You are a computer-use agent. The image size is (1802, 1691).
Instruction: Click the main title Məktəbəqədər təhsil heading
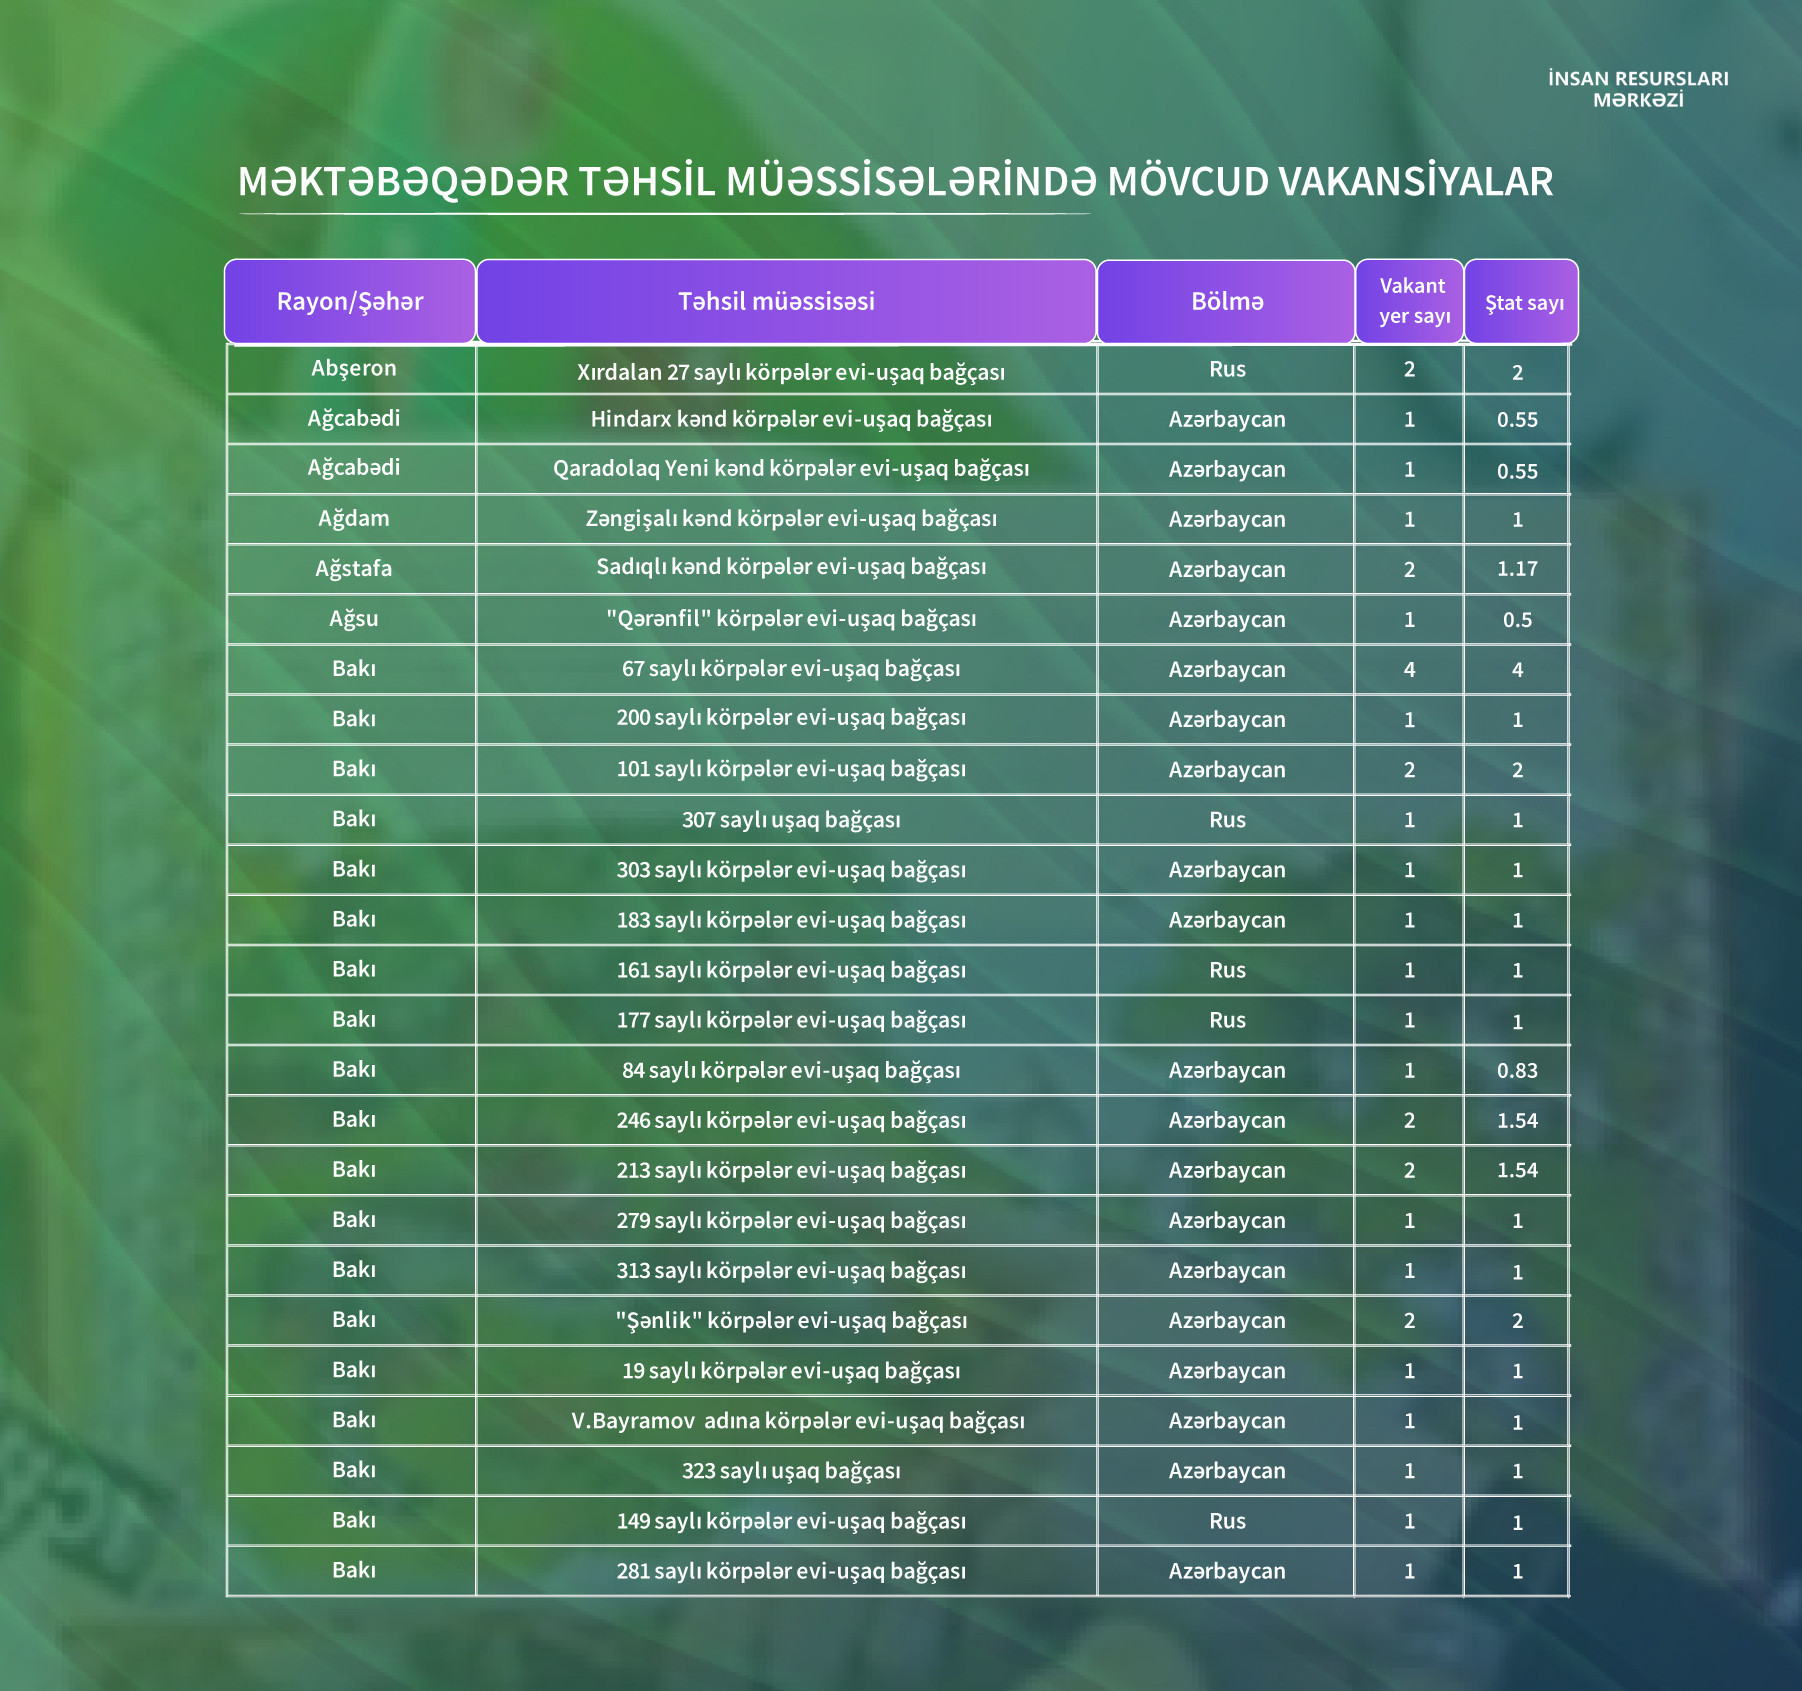895,182
